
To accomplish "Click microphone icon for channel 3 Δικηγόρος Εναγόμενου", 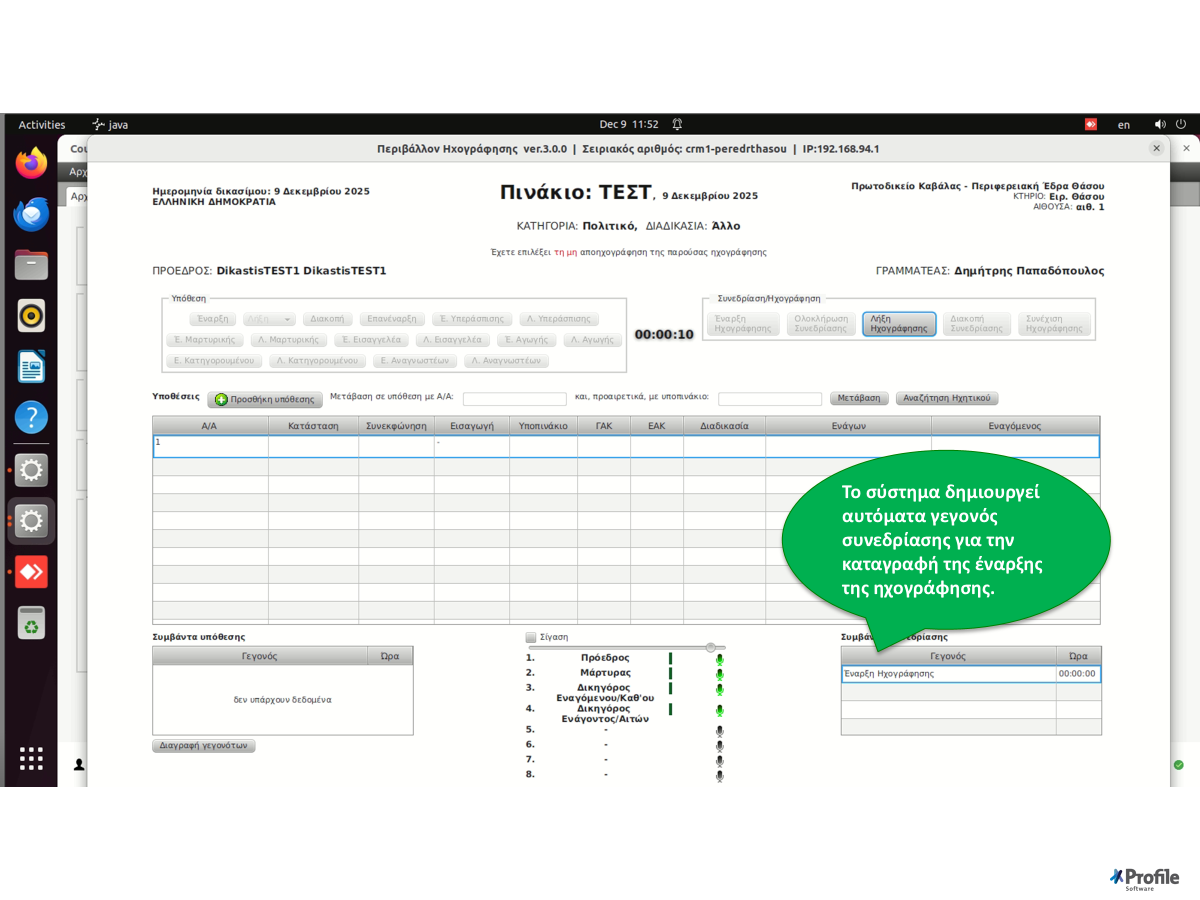I will pyautogui.click(x=719, y=690).
